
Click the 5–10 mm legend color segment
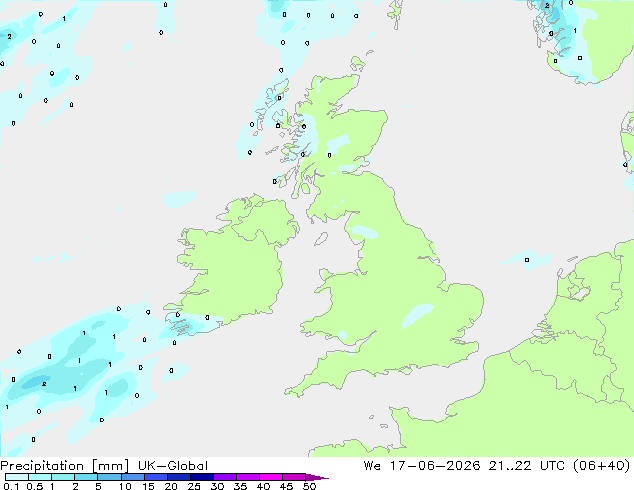pos(109,477)
